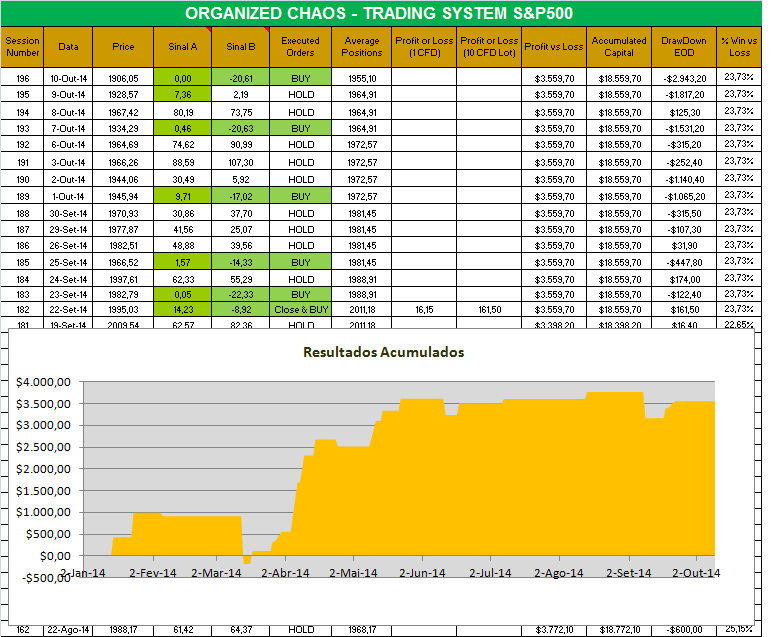Click chart title 'Resultados Acumulados'
Viewport: 774px width, 637px height.
coord(384,352)
